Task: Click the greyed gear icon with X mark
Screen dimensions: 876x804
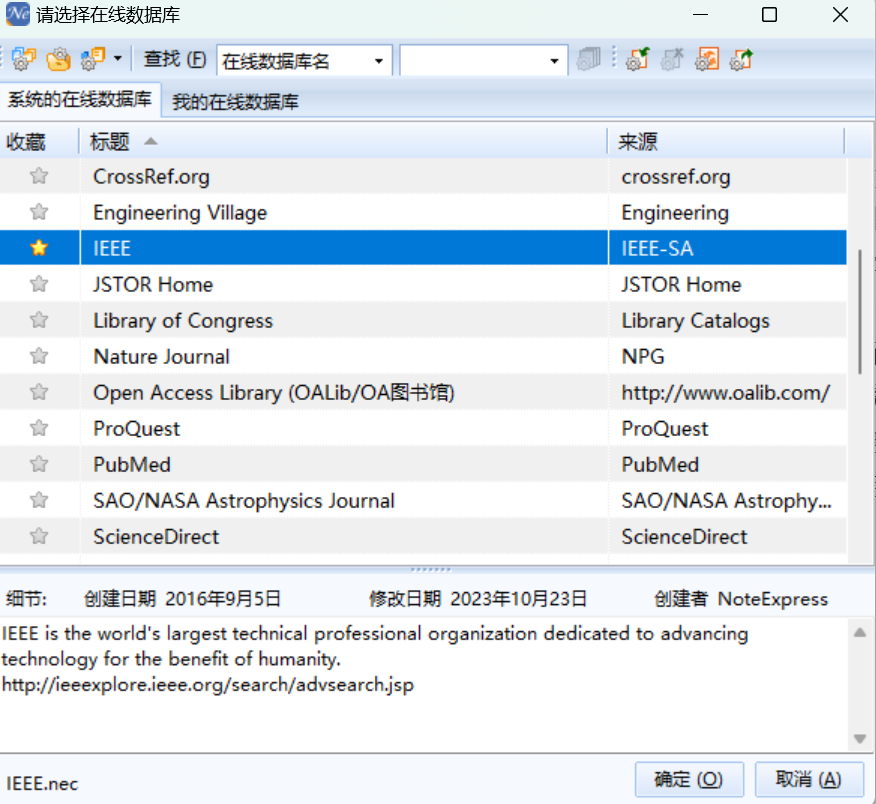Action: (x=672, y=59)
